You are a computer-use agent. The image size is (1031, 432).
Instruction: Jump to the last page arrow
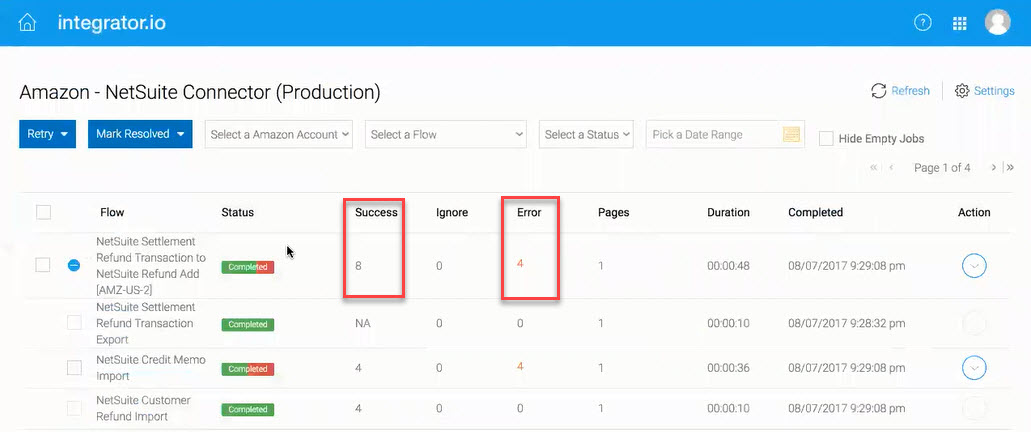point(1010,168)
